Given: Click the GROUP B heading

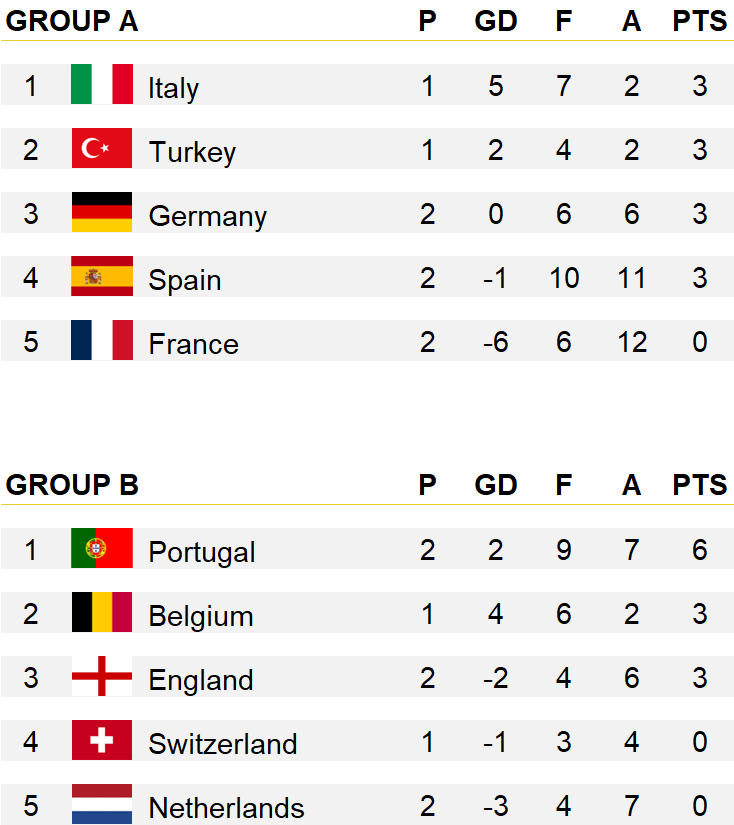Looking at the screenshot, I should (72, 485).
